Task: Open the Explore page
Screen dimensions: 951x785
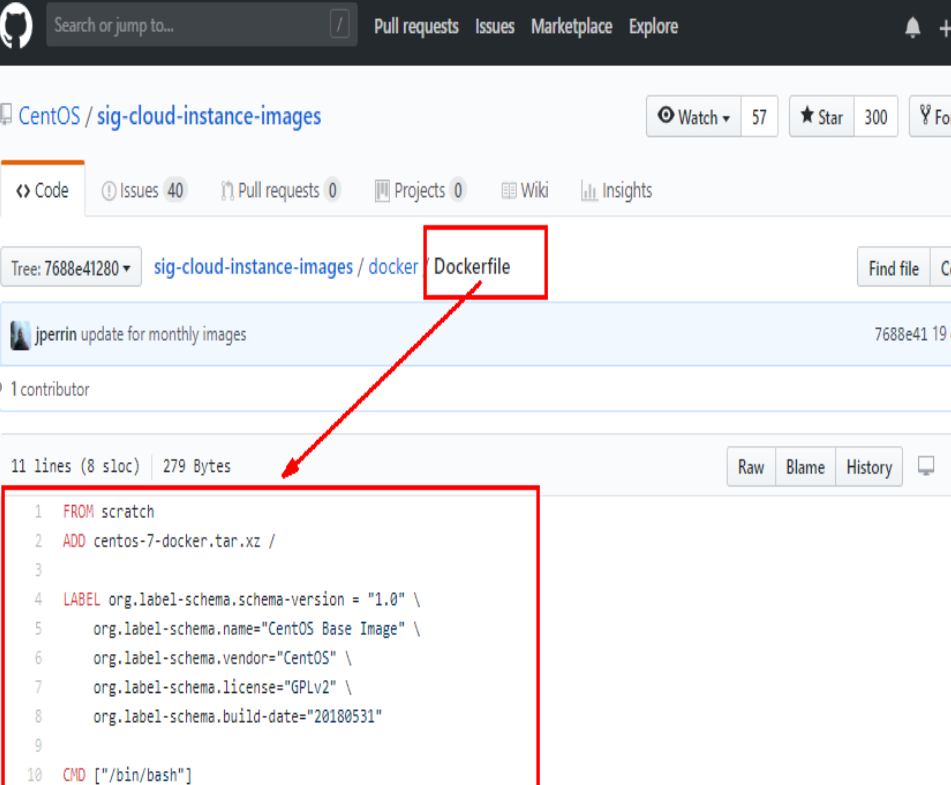Action: pos(653,26)
